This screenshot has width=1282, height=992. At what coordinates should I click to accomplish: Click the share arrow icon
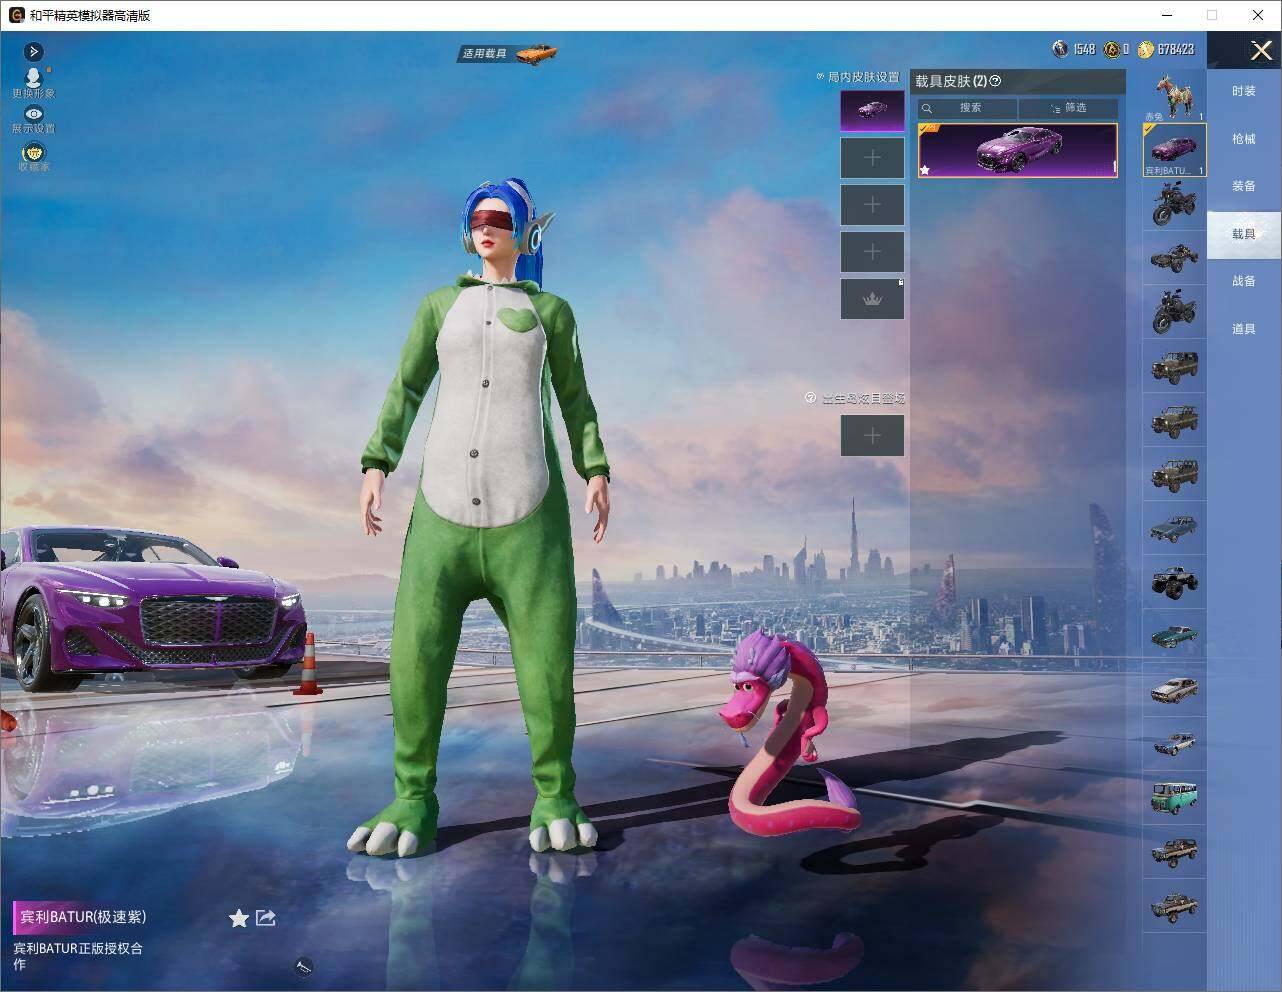click(266, 917)
